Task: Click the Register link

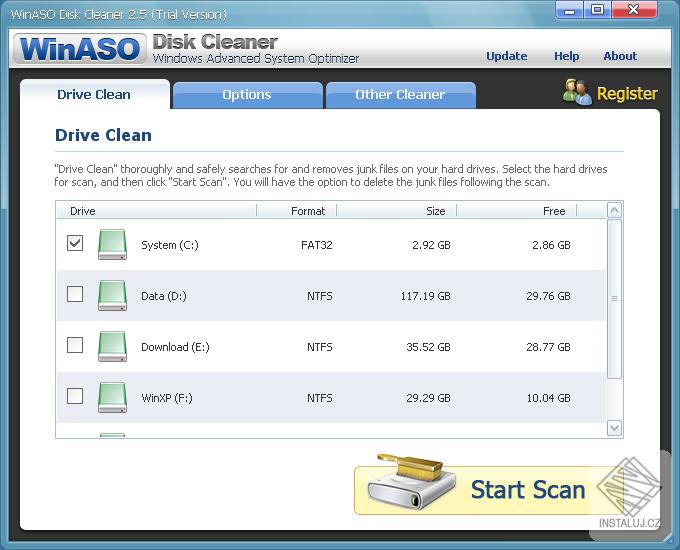Action: [627, 93]
